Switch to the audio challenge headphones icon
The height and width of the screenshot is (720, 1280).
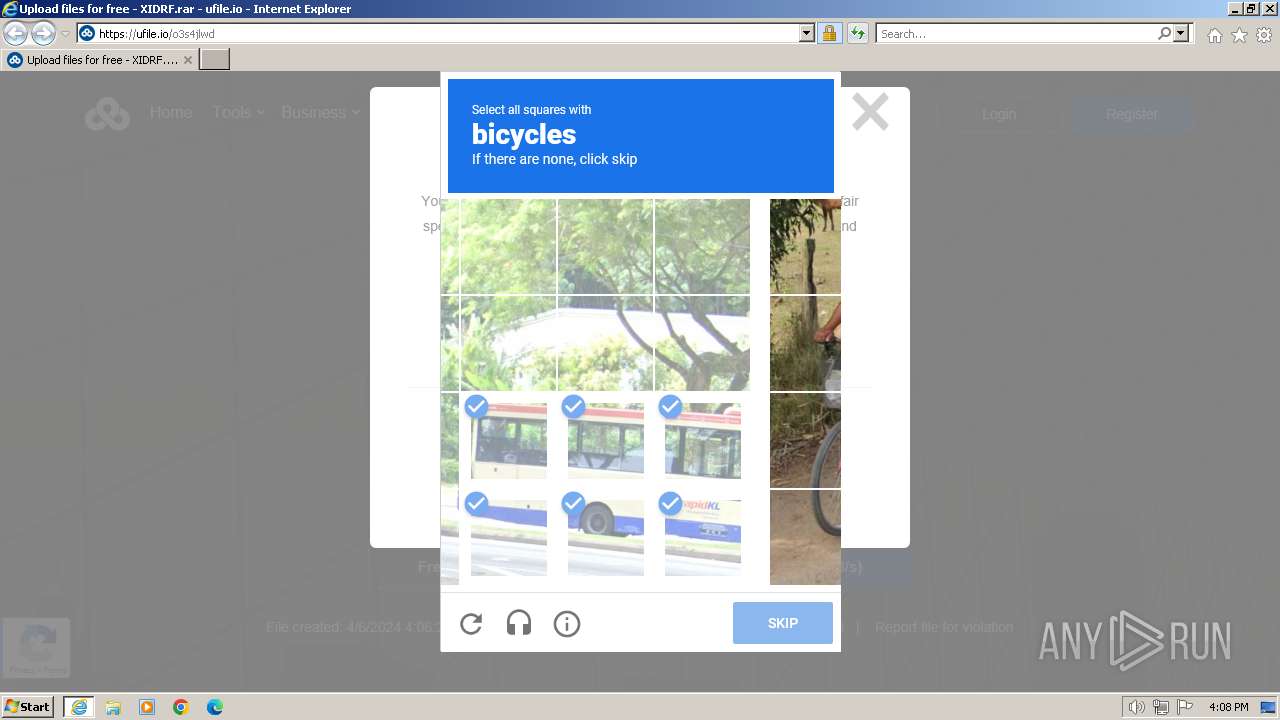[x=519, y=624]
